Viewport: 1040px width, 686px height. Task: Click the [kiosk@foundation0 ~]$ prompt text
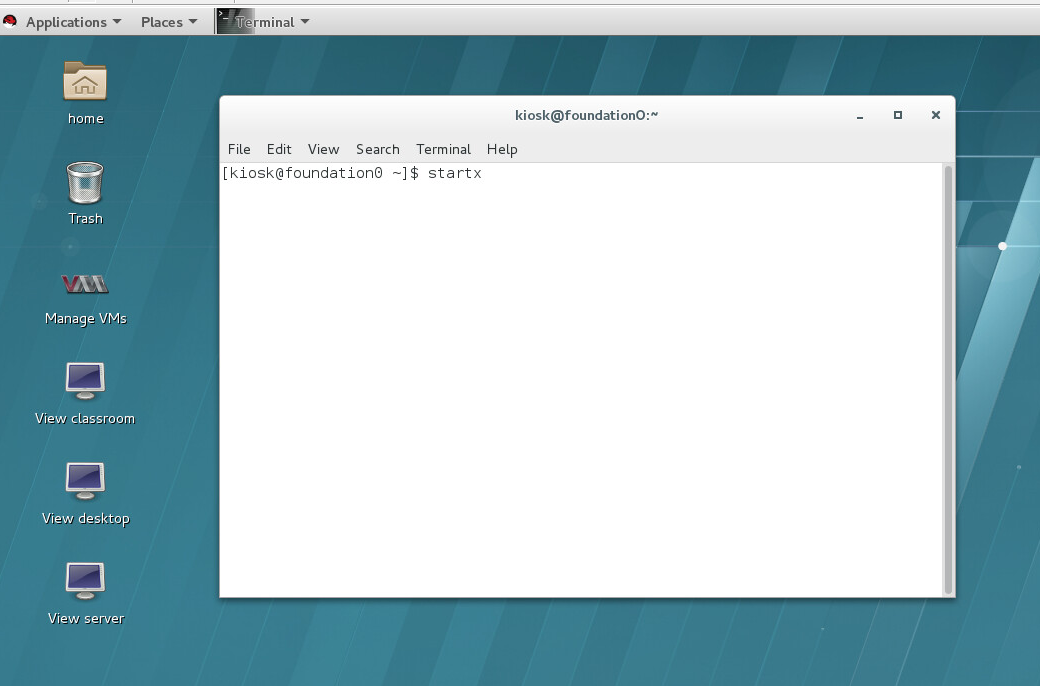(320, 173)
